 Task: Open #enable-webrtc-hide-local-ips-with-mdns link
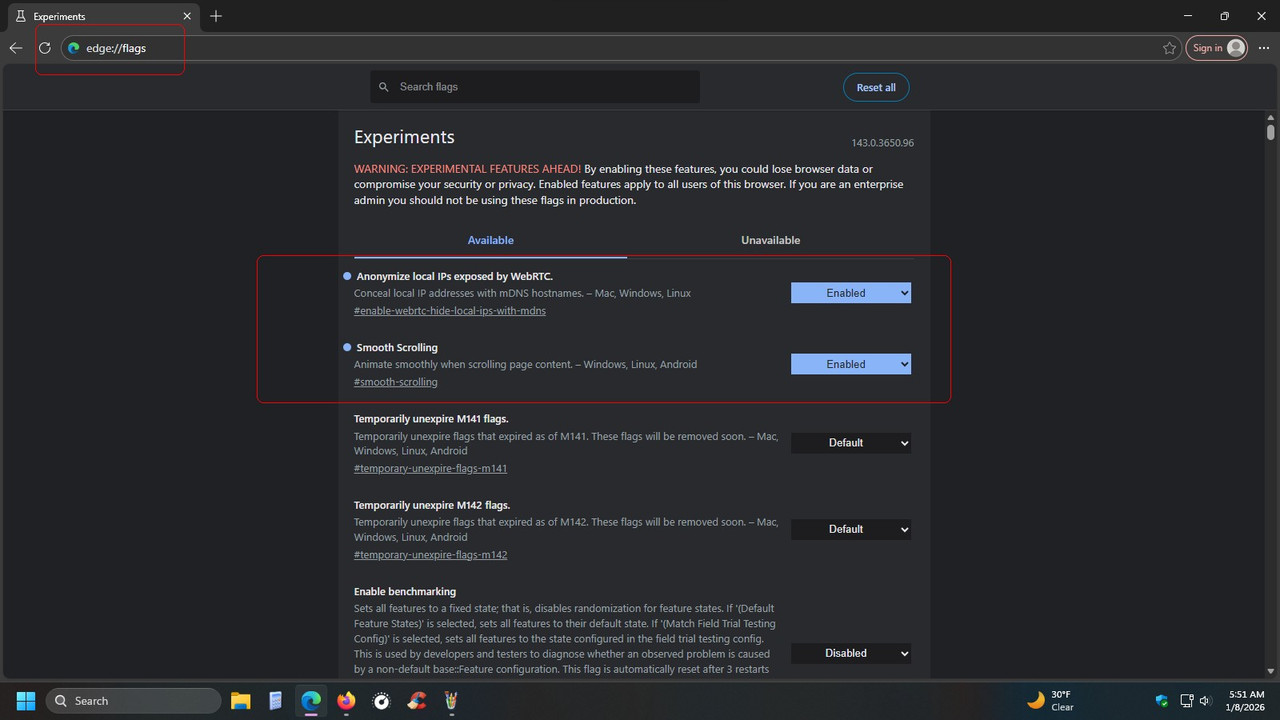(x=450, y=311)
